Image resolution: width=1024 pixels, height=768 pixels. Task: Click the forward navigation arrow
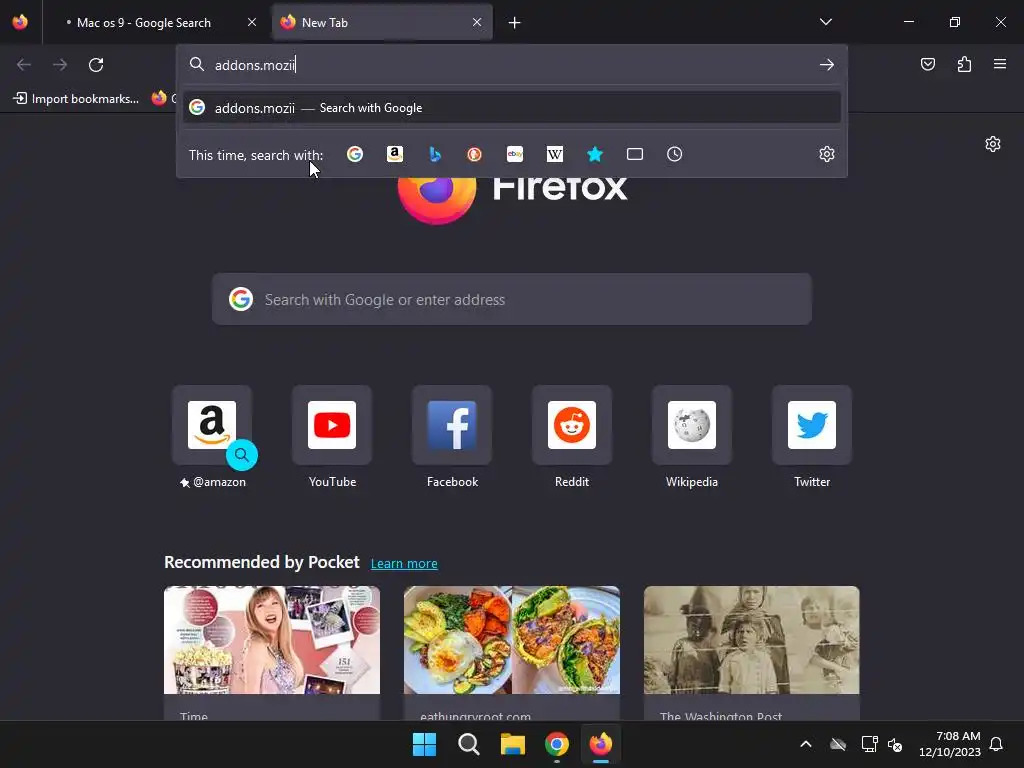point(60,65)
